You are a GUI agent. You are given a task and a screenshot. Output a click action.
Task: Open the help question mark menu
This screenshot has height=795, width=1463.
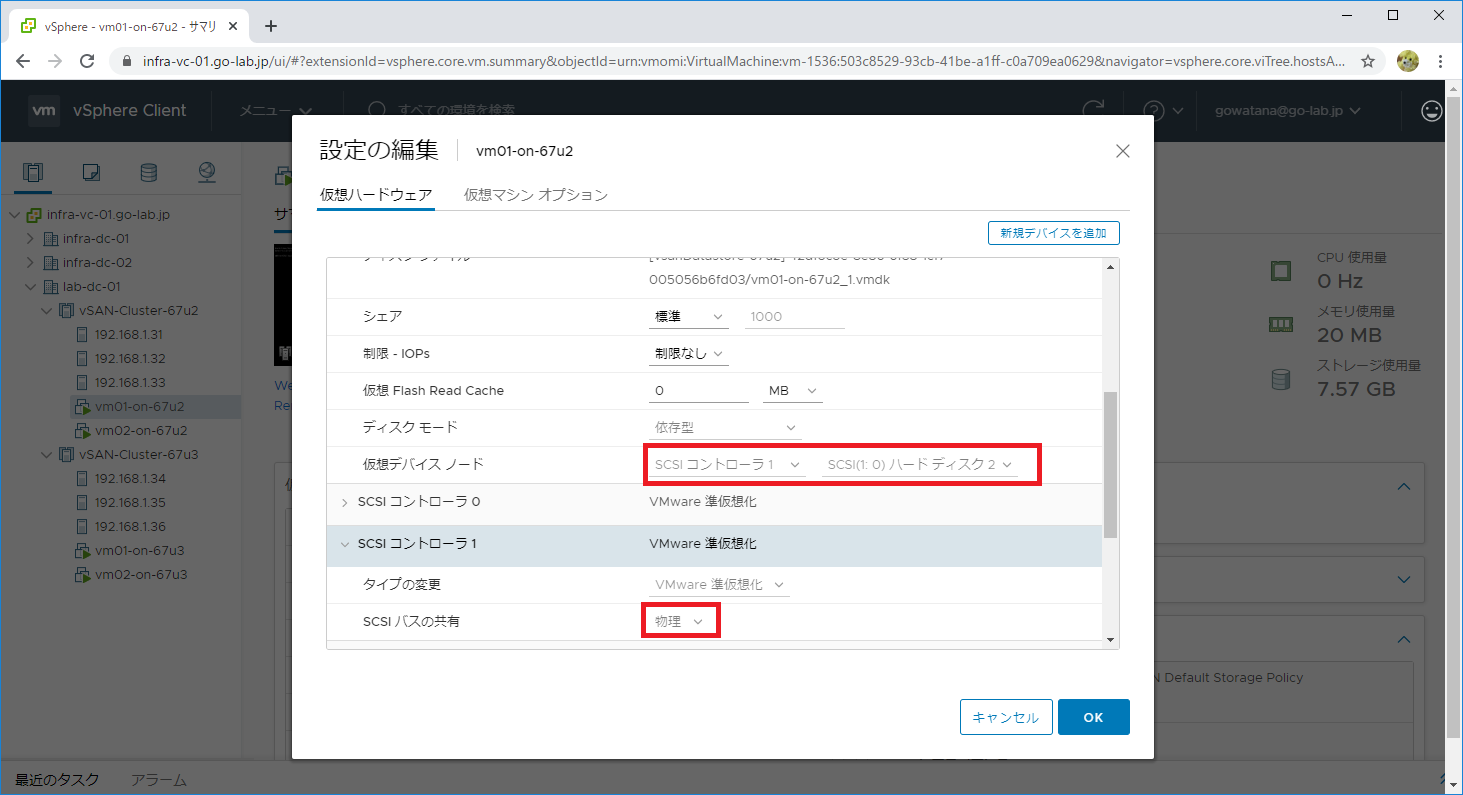[1163, 110]
